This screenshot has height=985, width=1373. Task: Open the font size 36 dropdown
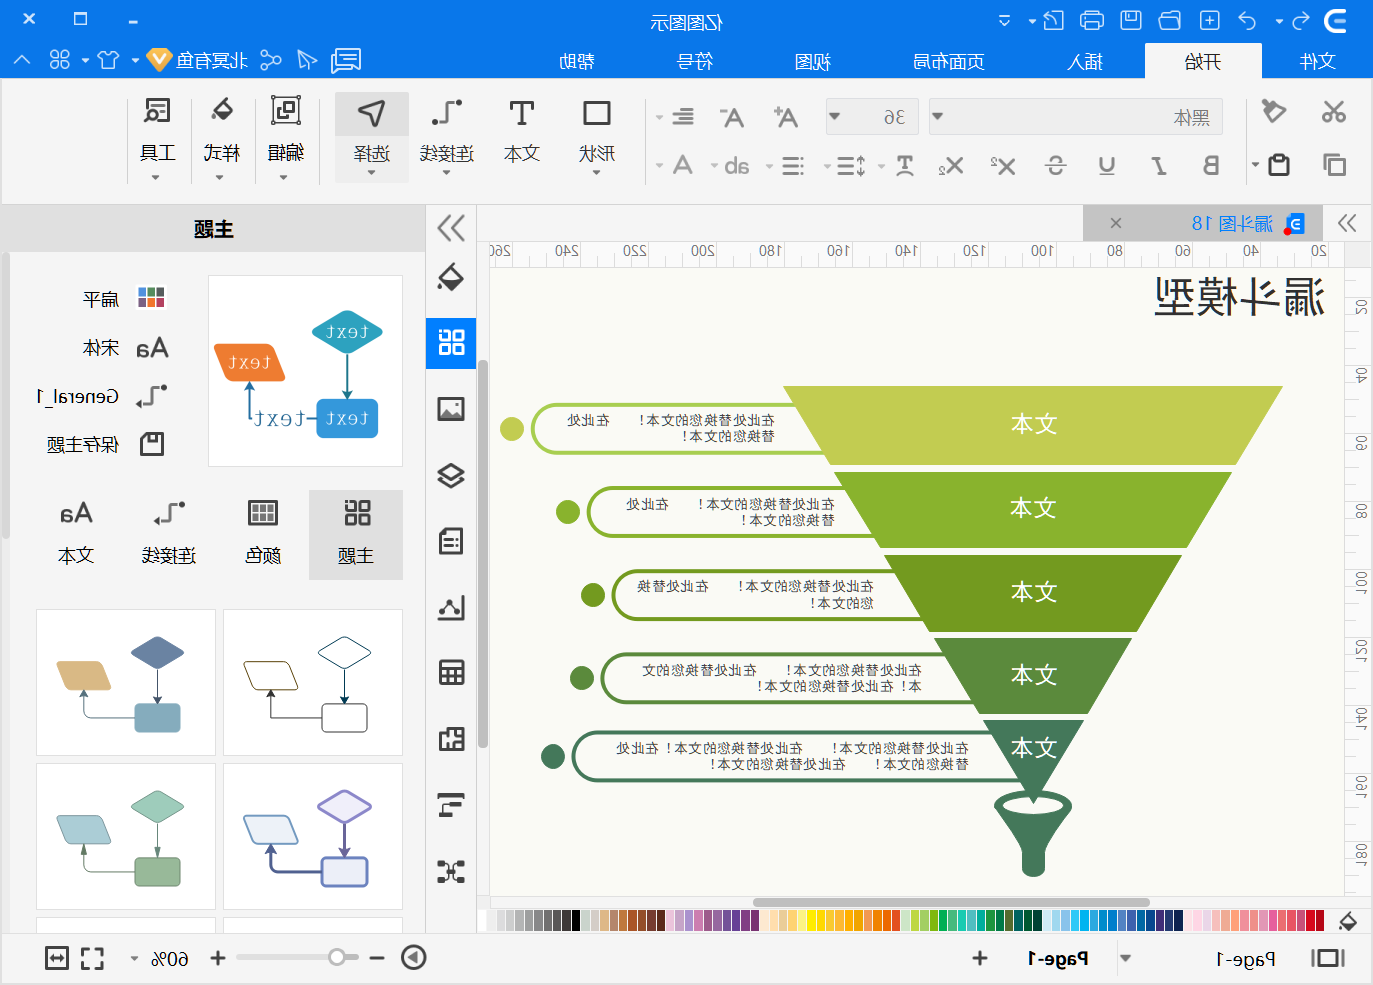(x=834, y=116)
